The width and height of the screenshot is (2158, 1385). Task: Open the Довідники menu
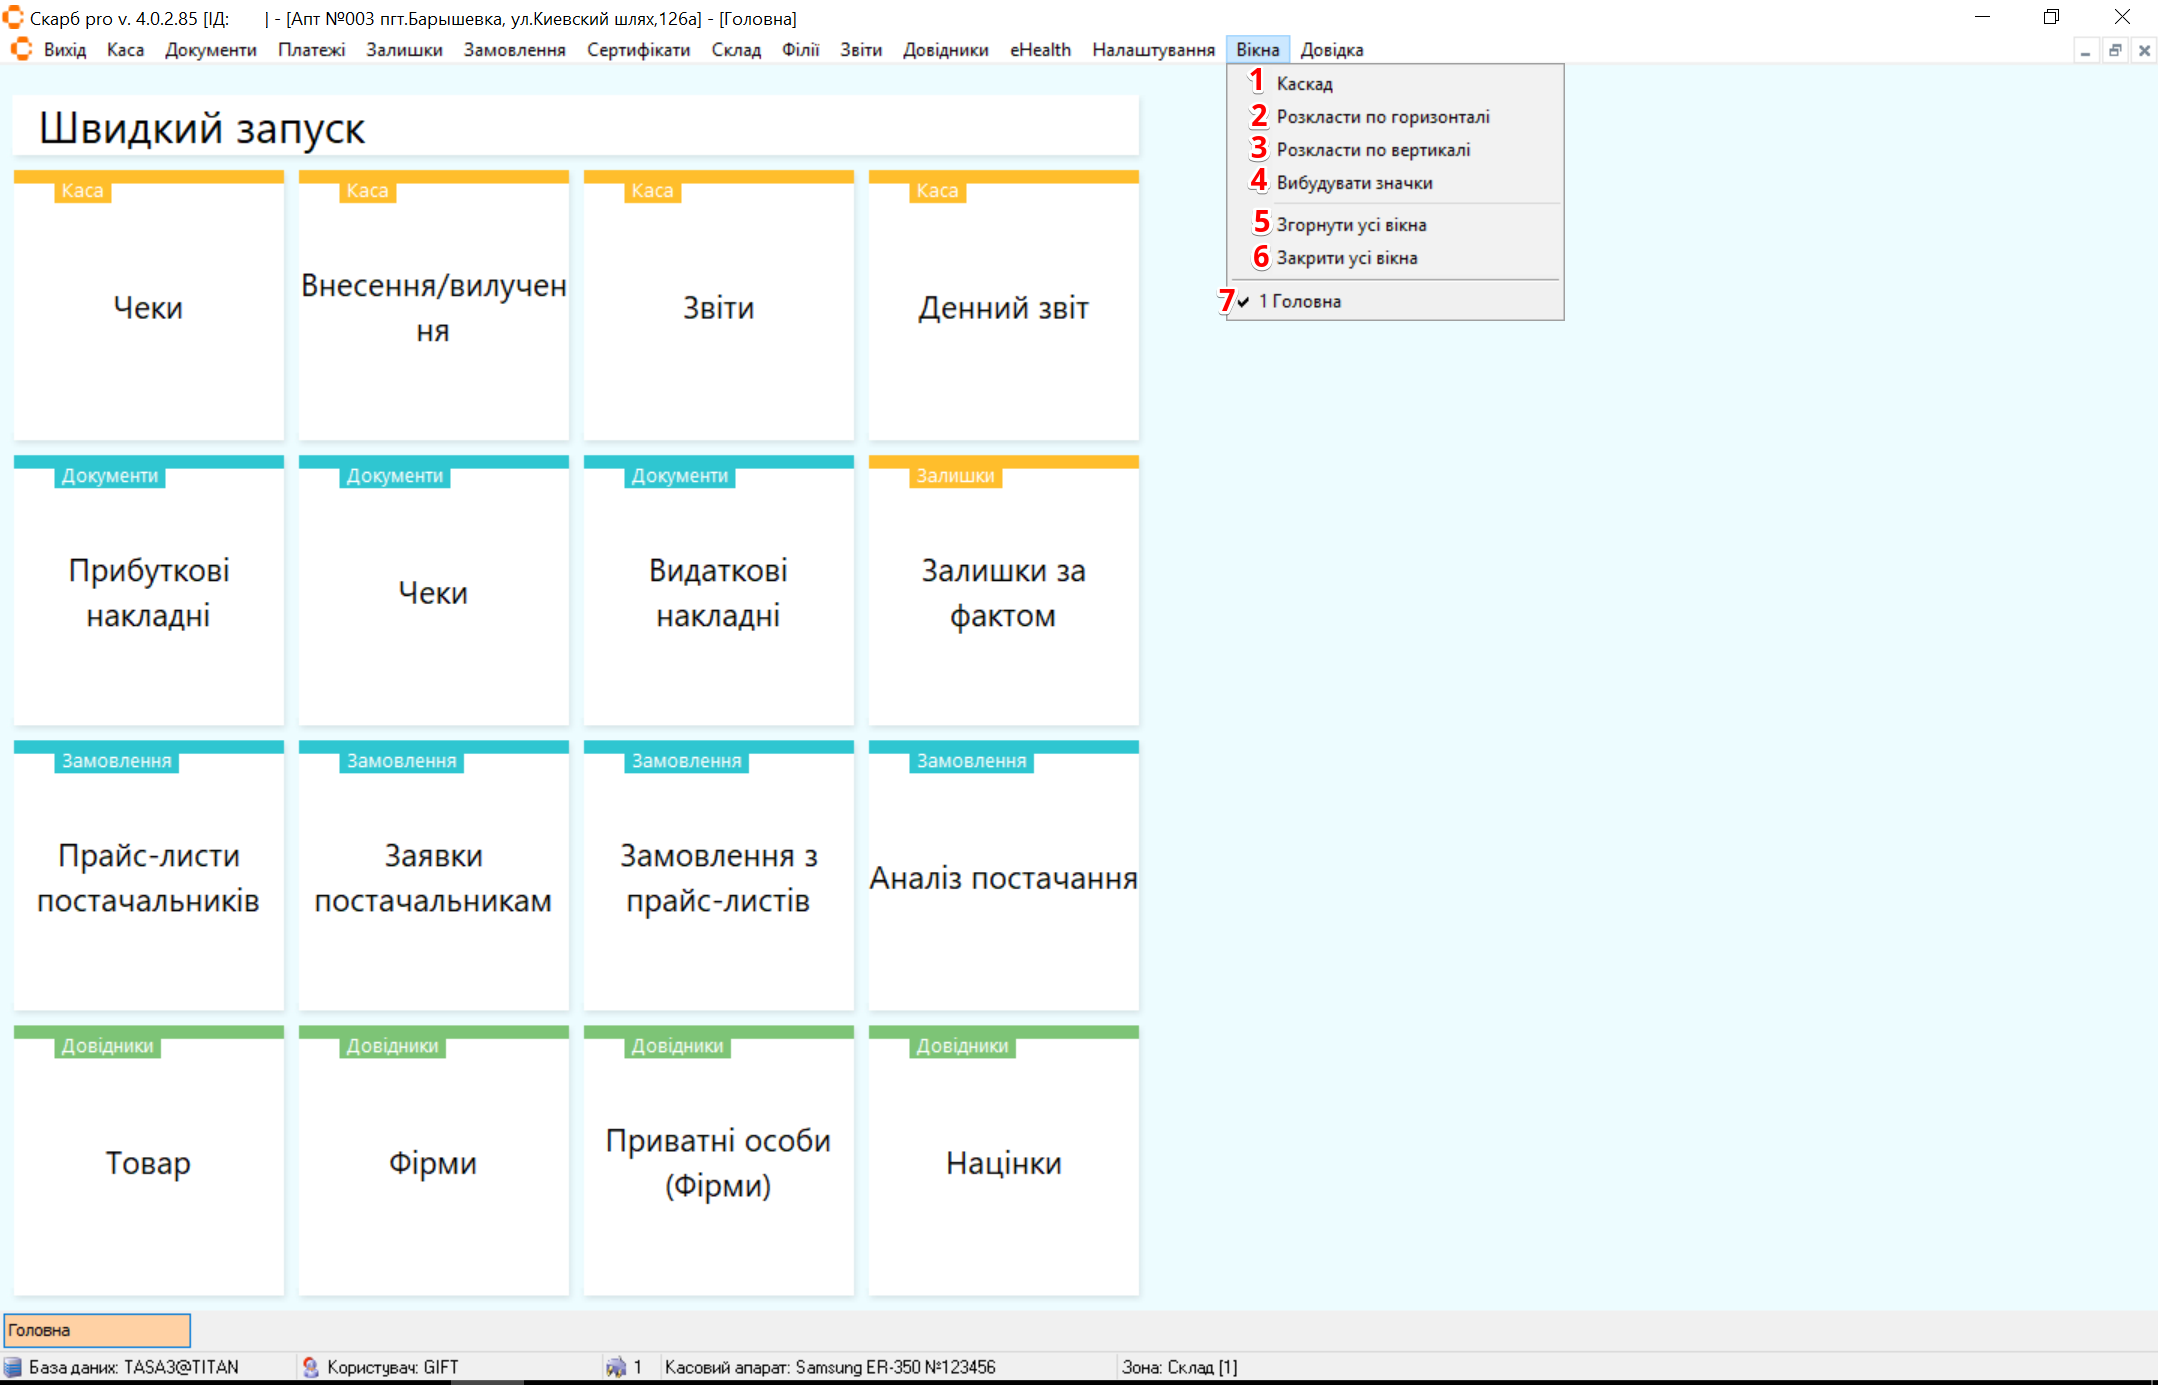pyautogui.click(x=945, y=50)
